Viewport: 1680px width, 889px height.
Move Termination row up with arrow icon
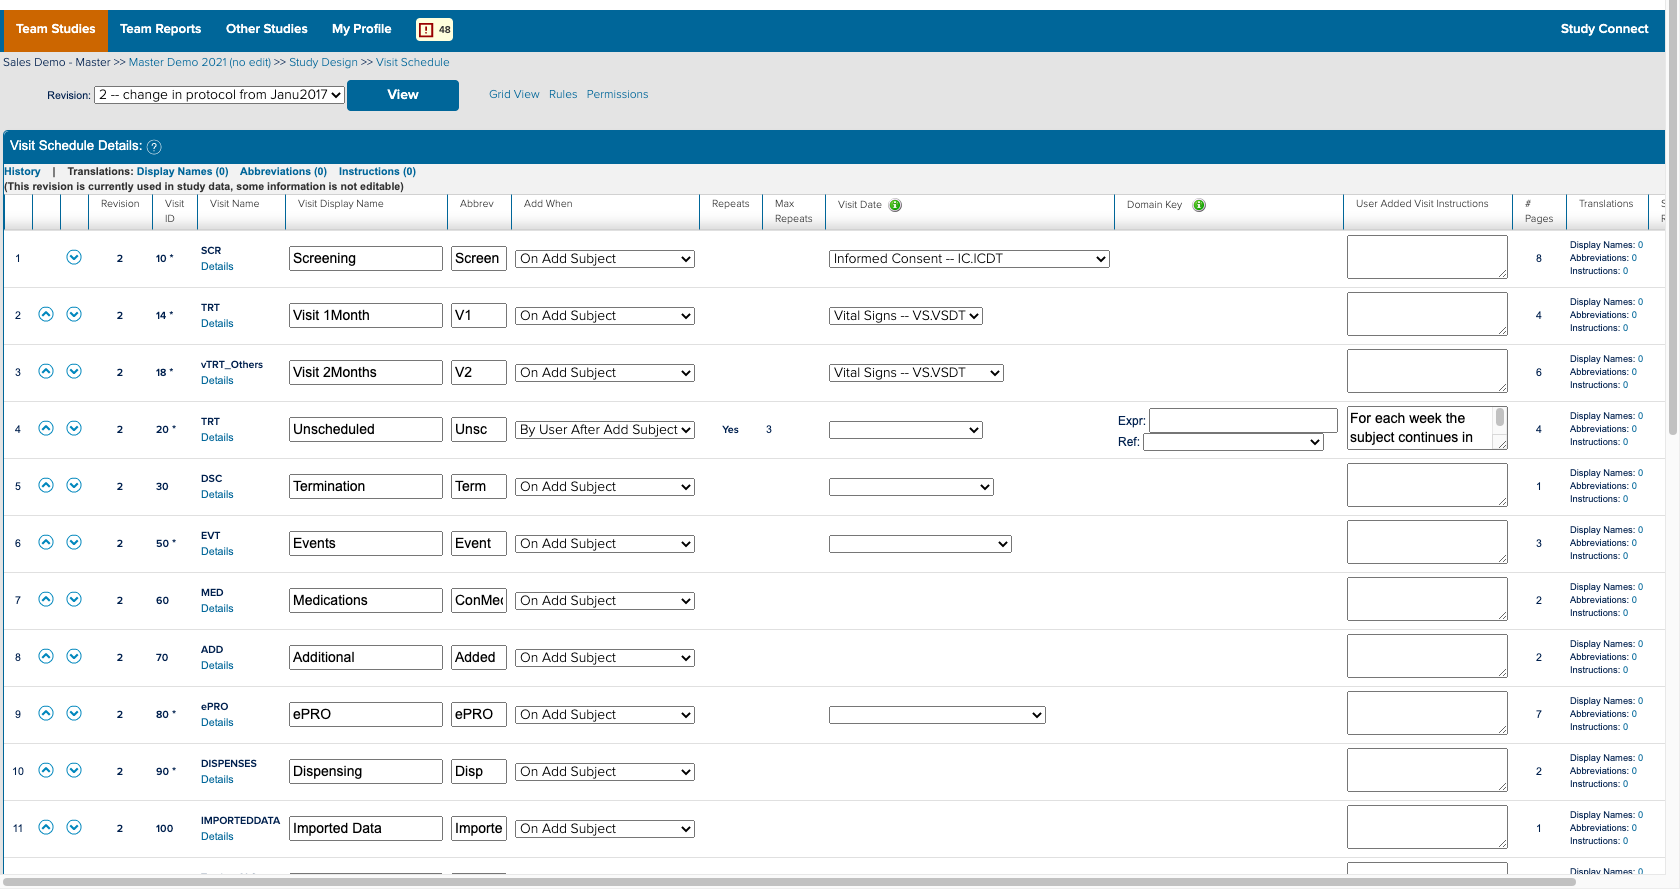(46, 486)
